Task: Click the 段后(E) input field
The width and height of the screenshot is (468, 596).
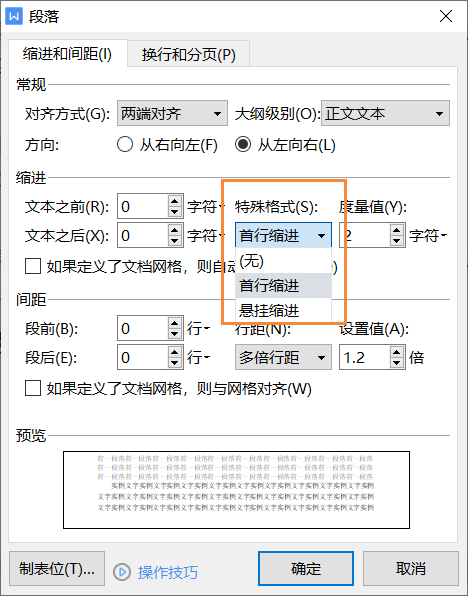Action: pos(143,357)
